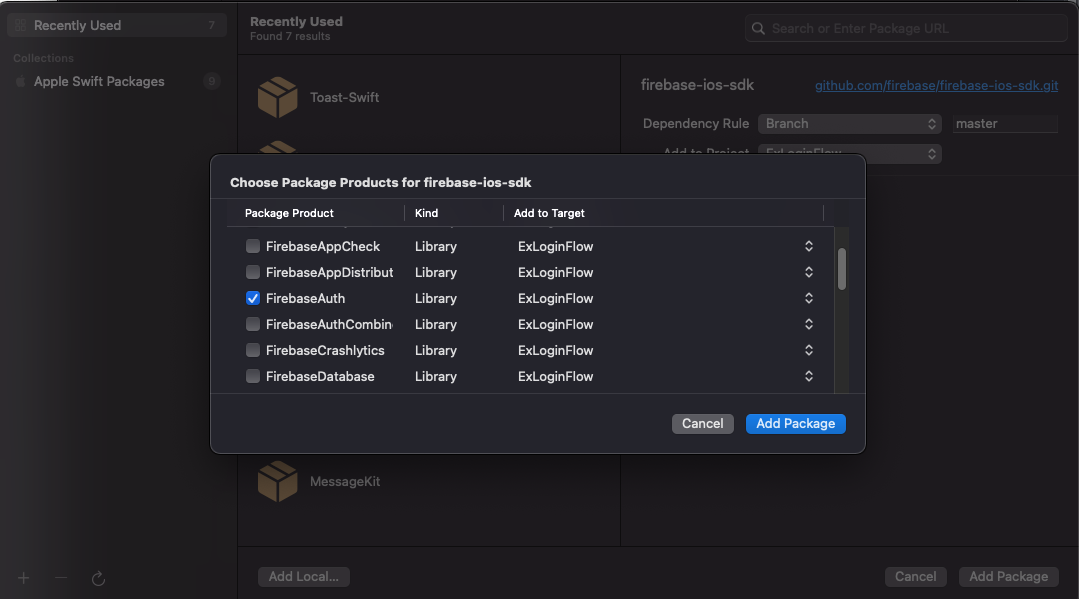Click Add Local button
The image size is (1079, 599).
(303, 577)
